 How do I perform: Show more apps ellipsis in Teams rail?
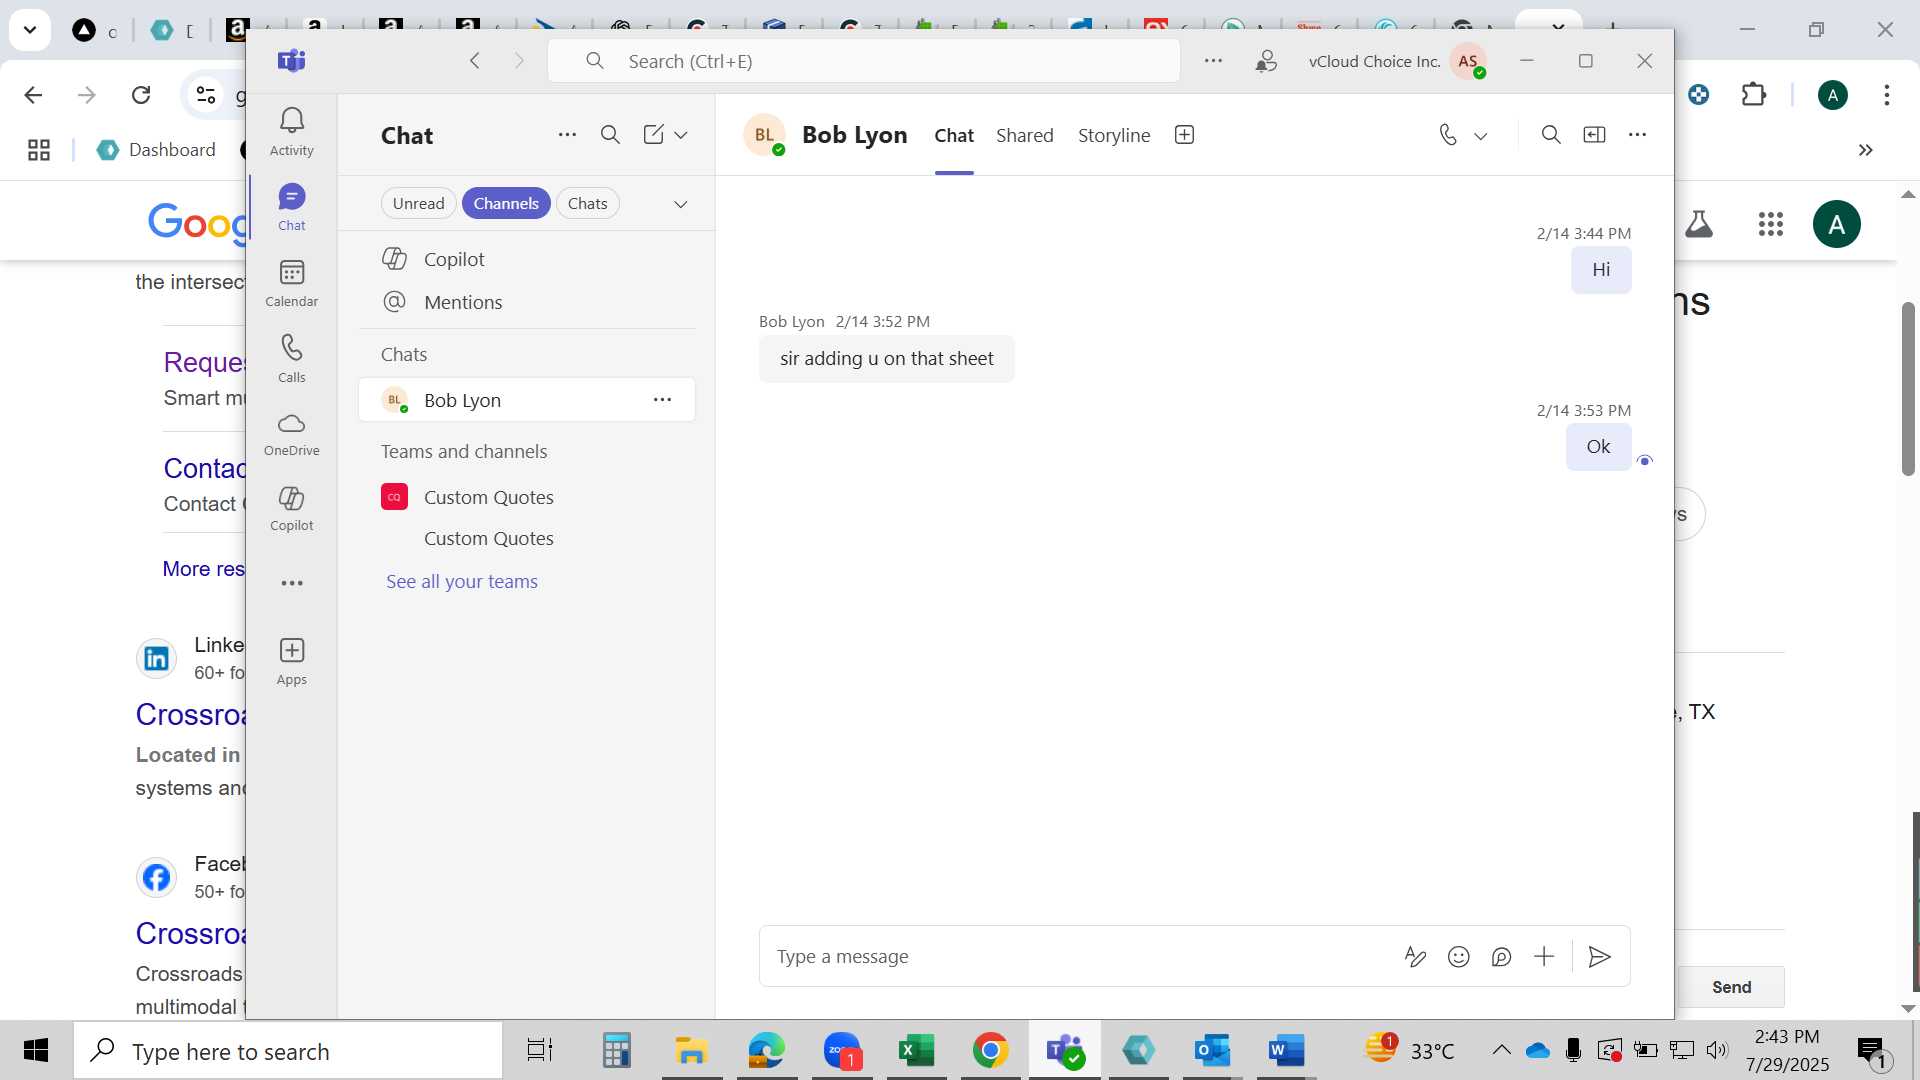(x=291, y=583)
